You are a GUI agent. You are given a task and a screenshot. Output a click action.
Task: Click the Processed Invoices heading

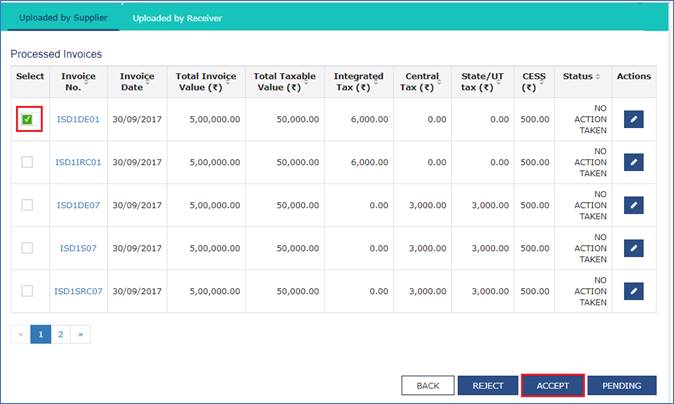click(x=56, y=54)
